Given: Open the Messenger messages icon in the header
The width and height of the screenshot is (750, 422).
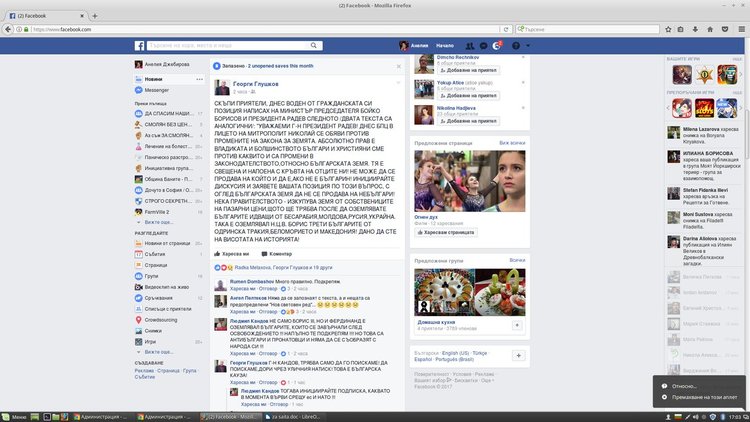Looking at the screenshot, I should [x=483, y=47].
